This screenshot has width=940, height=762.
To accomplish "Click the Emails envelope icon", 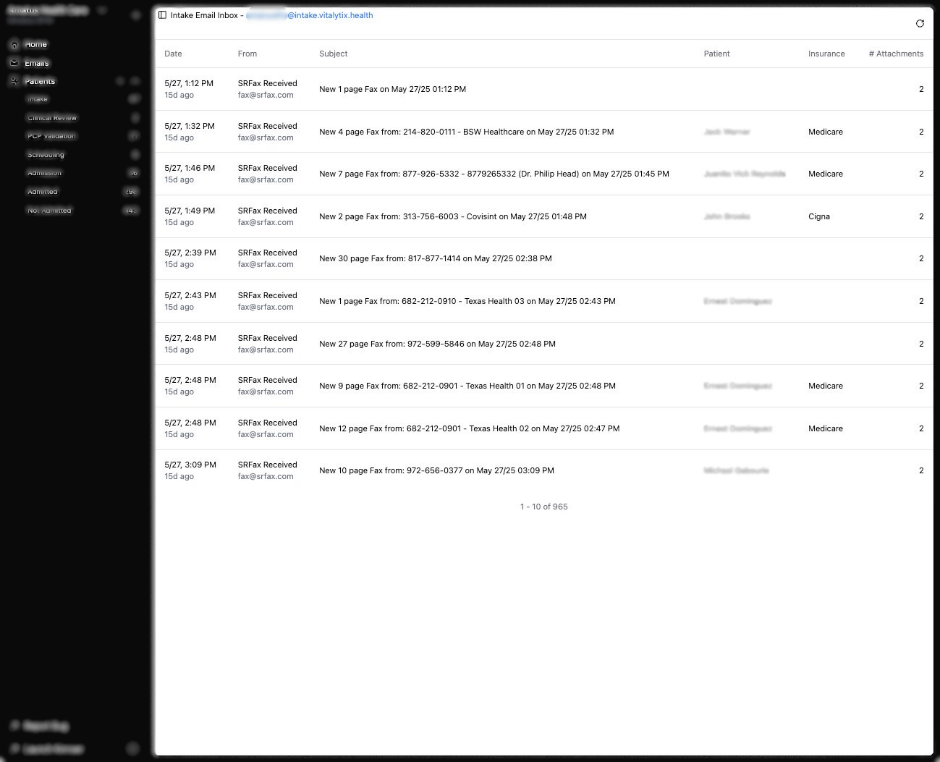I will 13,63.
